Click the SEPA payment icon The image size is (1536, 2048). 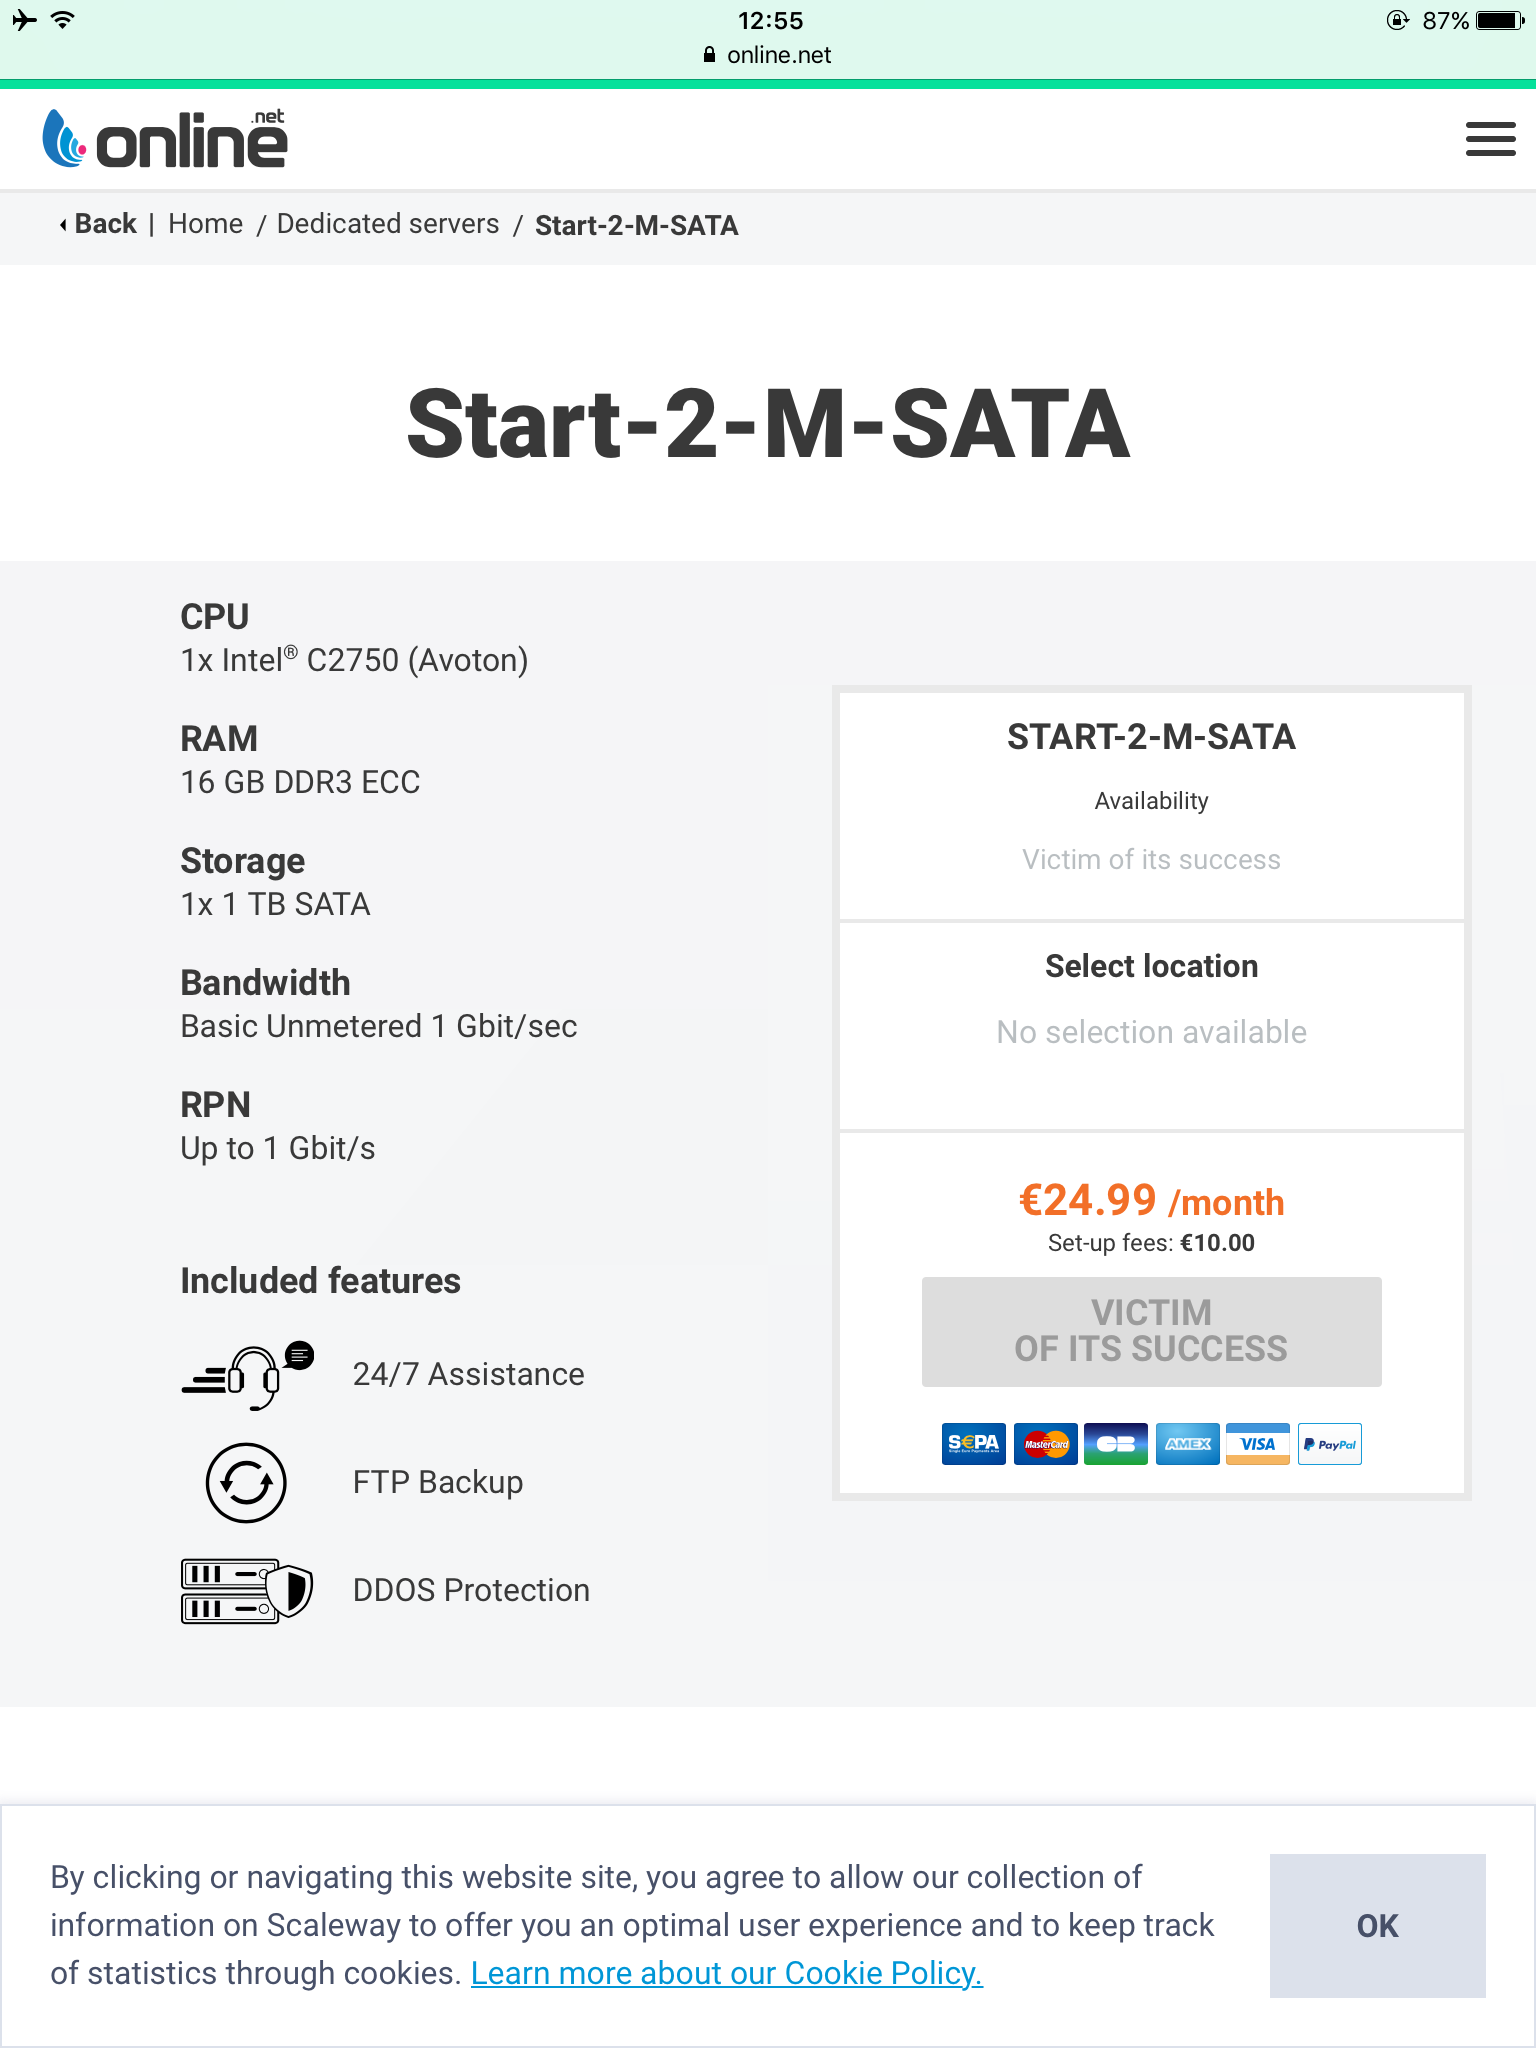pos(973,1444)
